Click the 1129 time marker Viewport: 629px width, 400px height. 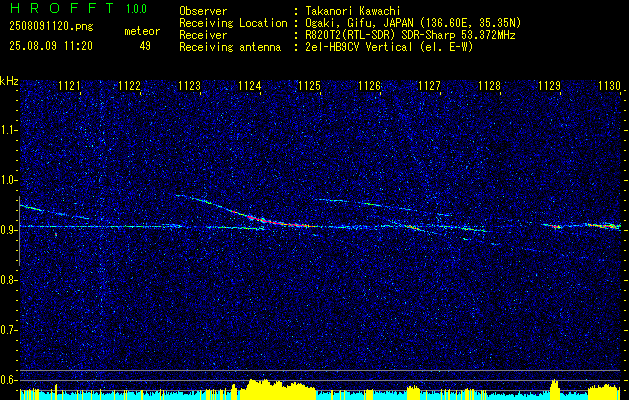pyautogui.click(x=550, y=86)
